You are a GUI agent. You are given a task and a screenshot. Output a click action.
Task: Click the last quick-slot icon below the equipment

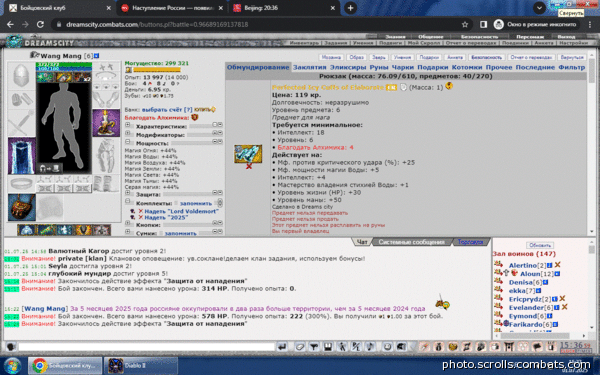[101, 230]
